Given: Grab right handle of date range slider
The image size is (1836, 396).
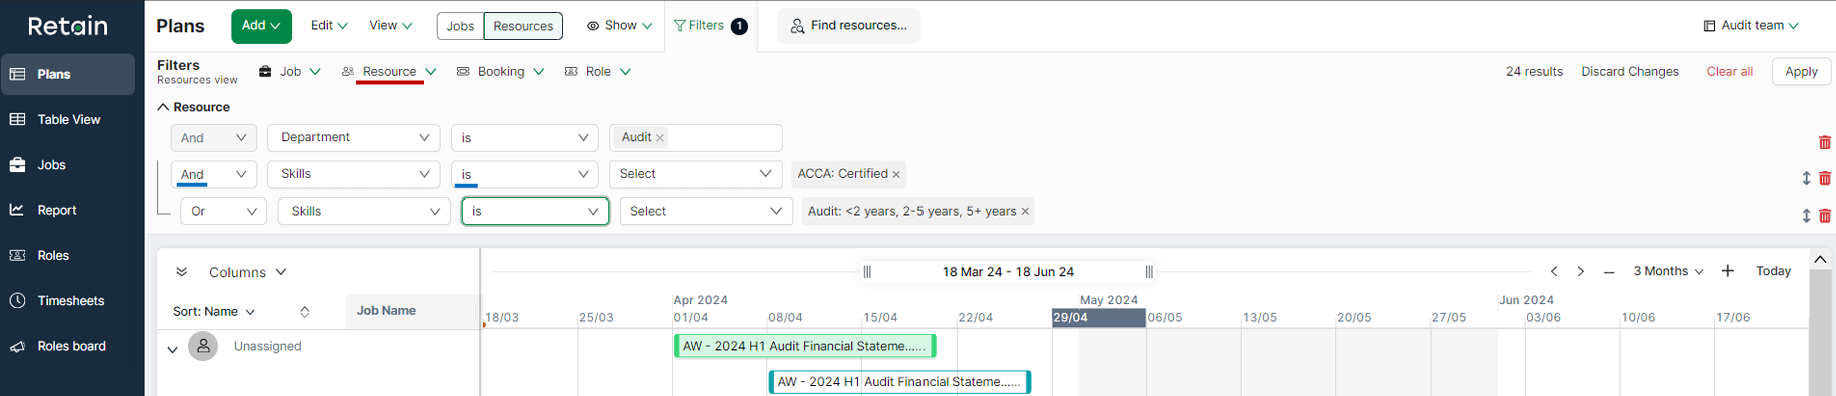Looking at the screenshot, I should [1149, 272].
